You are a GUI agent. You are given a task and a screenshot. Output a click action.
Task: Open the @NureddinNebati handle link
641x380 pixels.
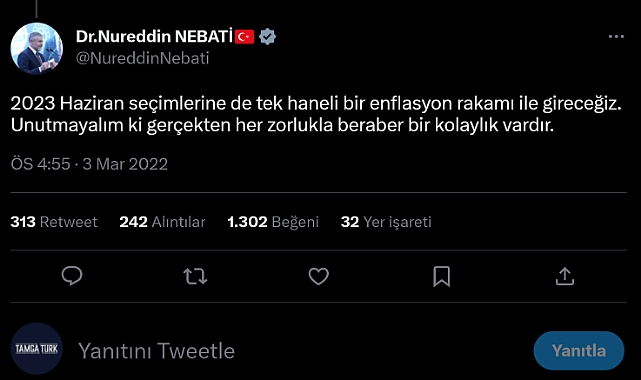(x=143, y=58)
